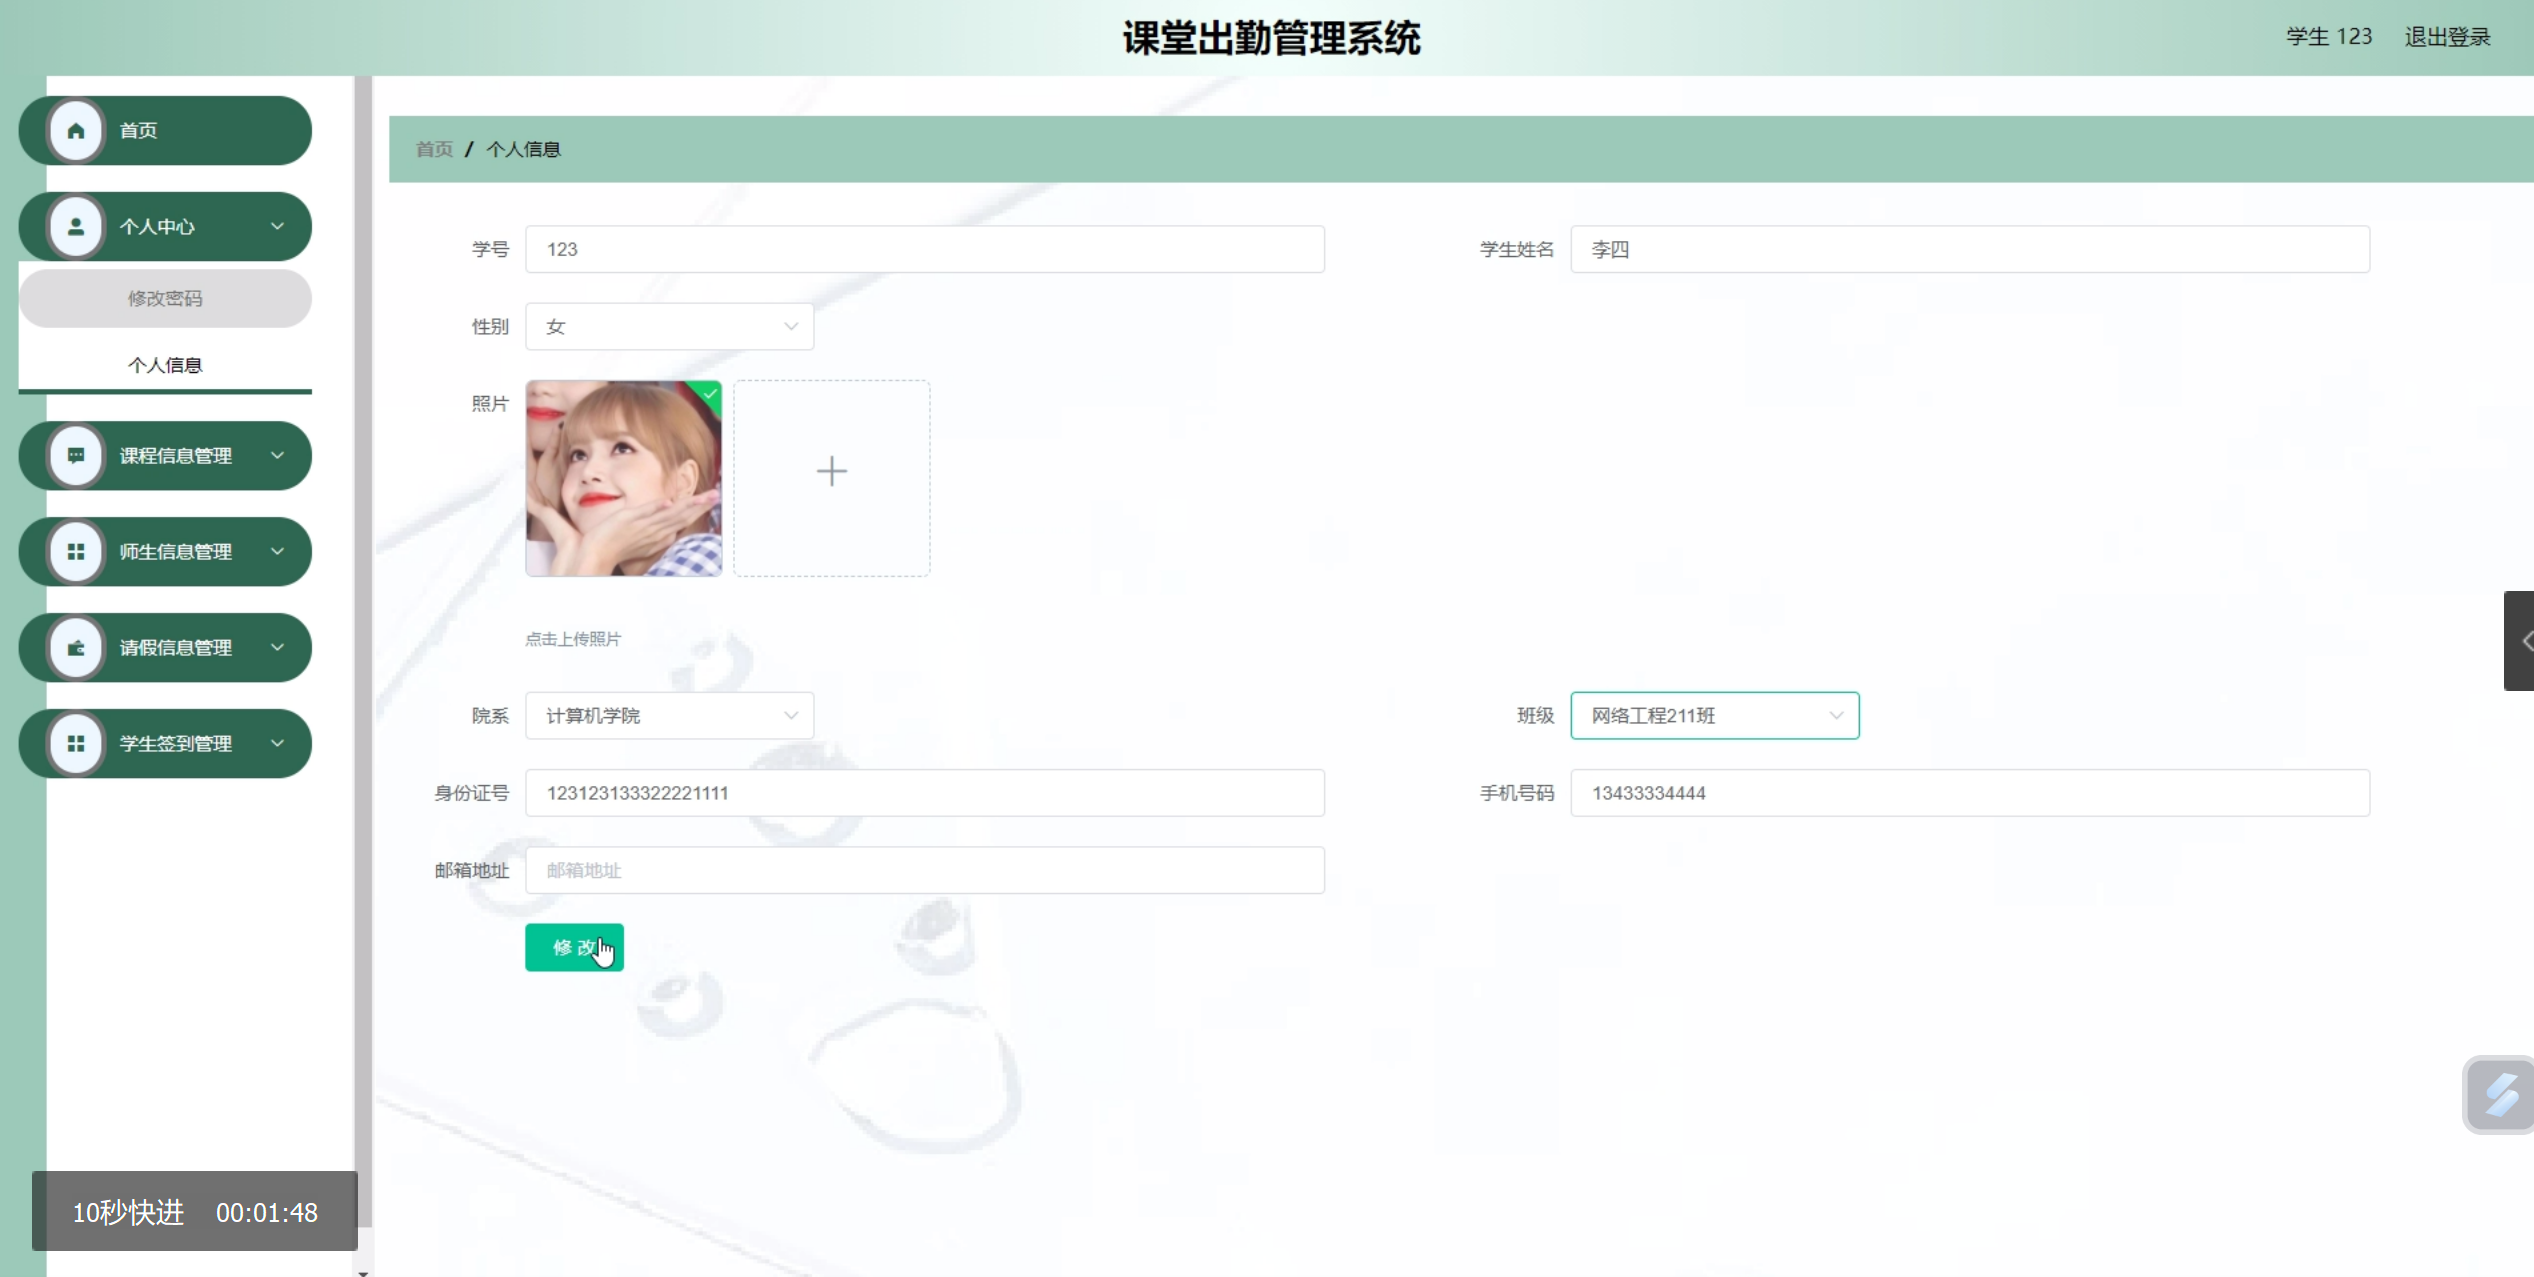
Task: Click 退出登录 to log out
Action: [2447, 37]
